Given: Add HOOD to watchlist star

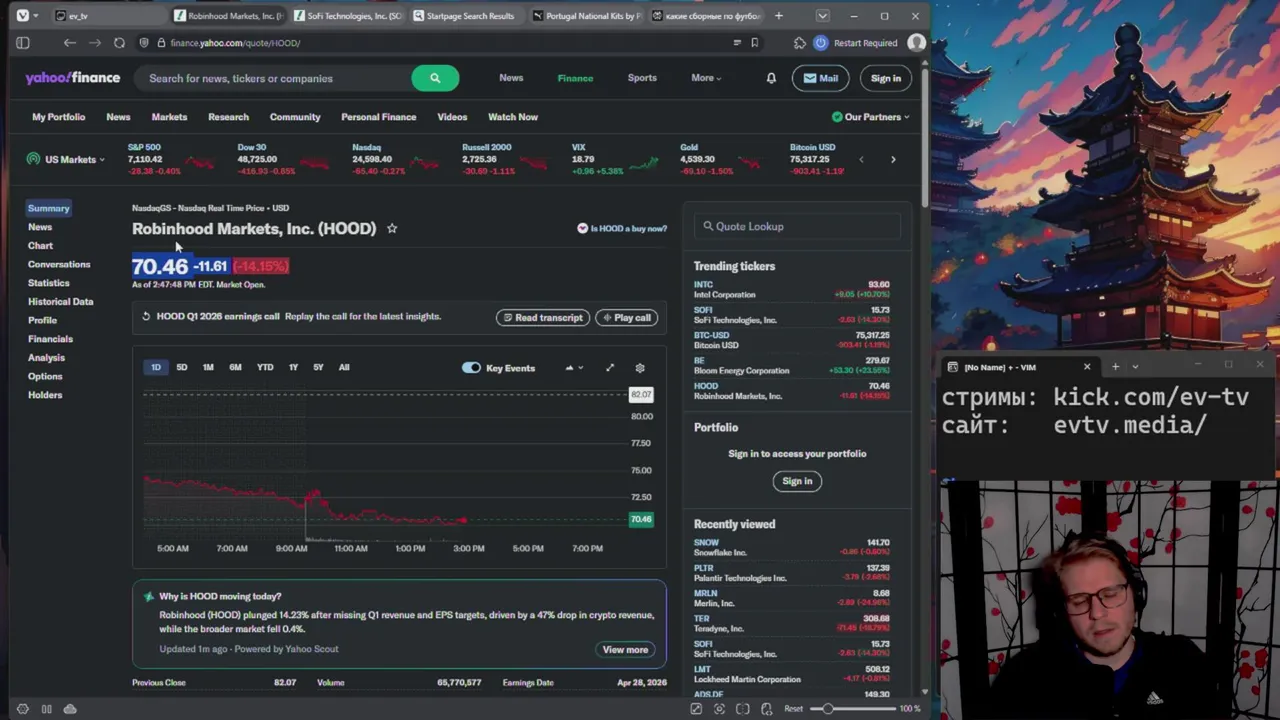Looking at the screenshot, I should click(x=392, y=228).
